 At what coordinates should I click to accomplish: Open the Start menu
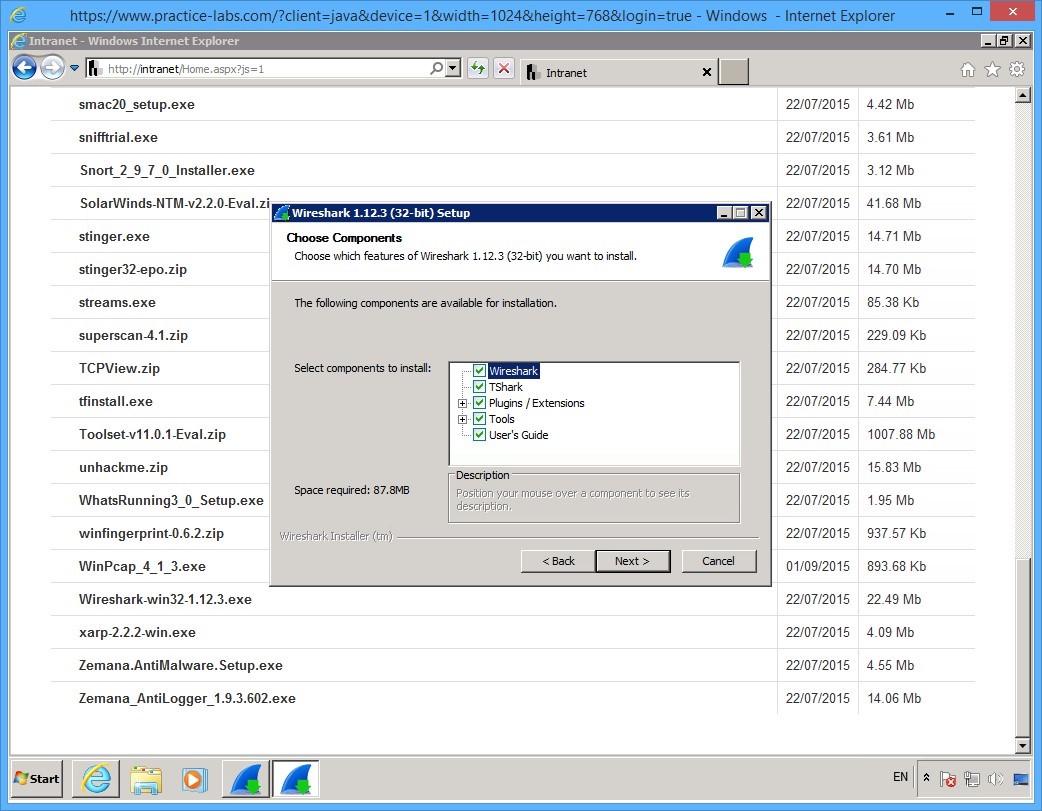point(35,778)
